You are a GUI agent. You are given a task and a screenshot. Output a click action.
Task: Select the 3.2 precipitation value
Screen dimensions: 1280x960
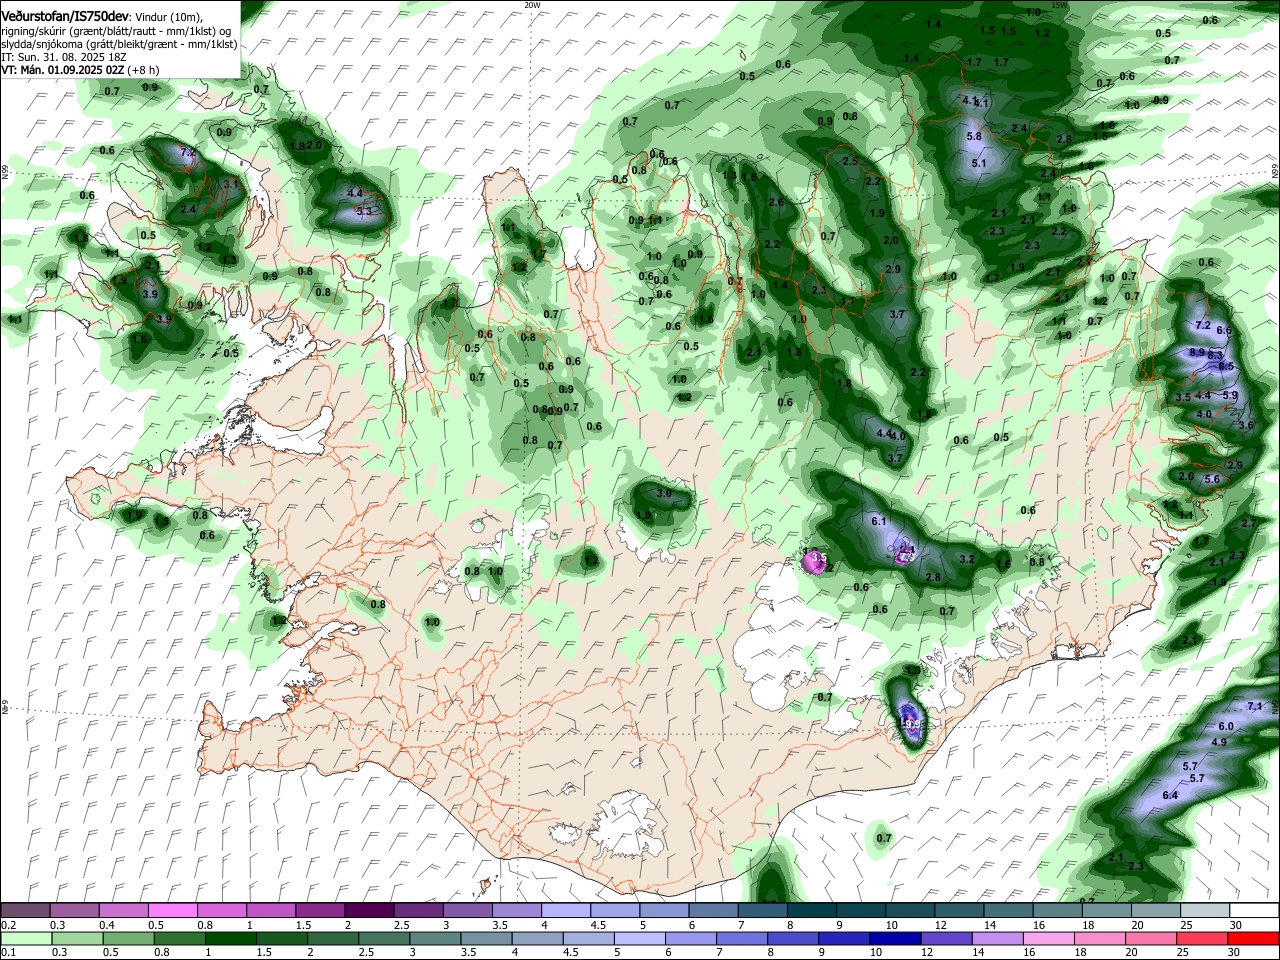click(x=967, y=559)
